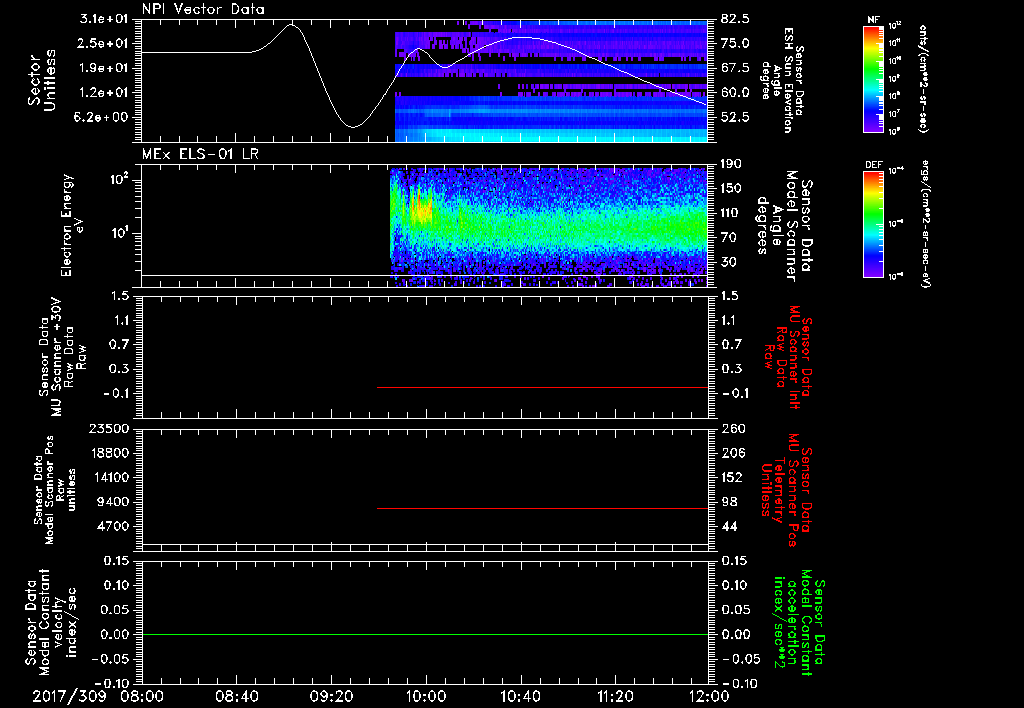Click the DEF energy flux color bar

pyautogui.click(x=874, y=224)
